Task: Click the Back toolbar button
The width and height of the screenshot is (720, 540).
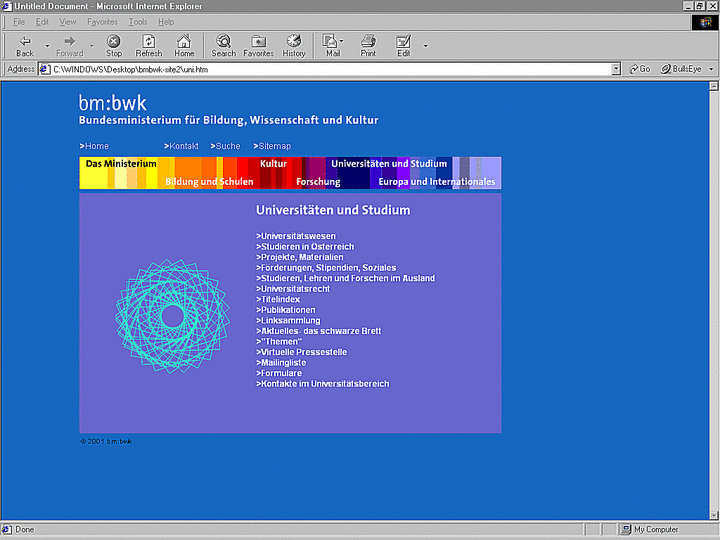Action: [25, 46]
